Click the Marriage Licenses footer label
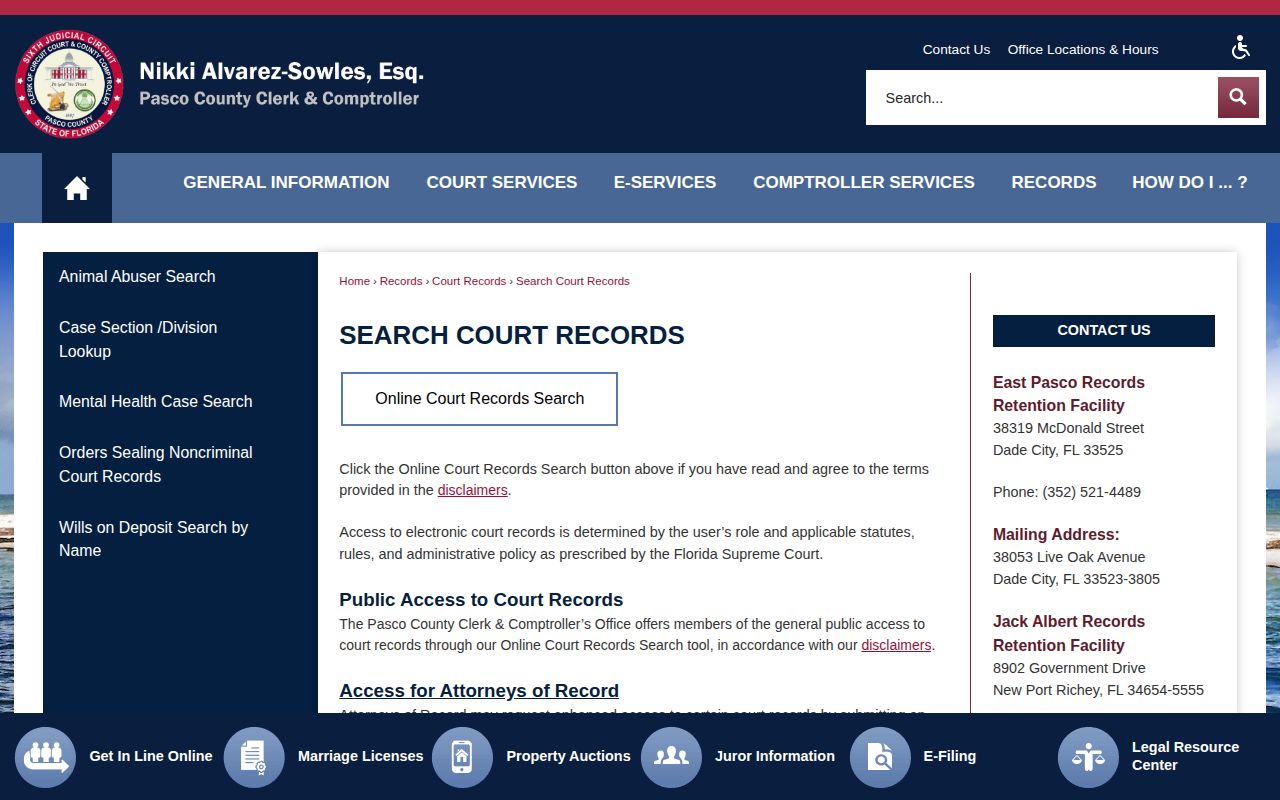Image resolution: width=1280 pixels, height=800 pixels. [361, 756]
